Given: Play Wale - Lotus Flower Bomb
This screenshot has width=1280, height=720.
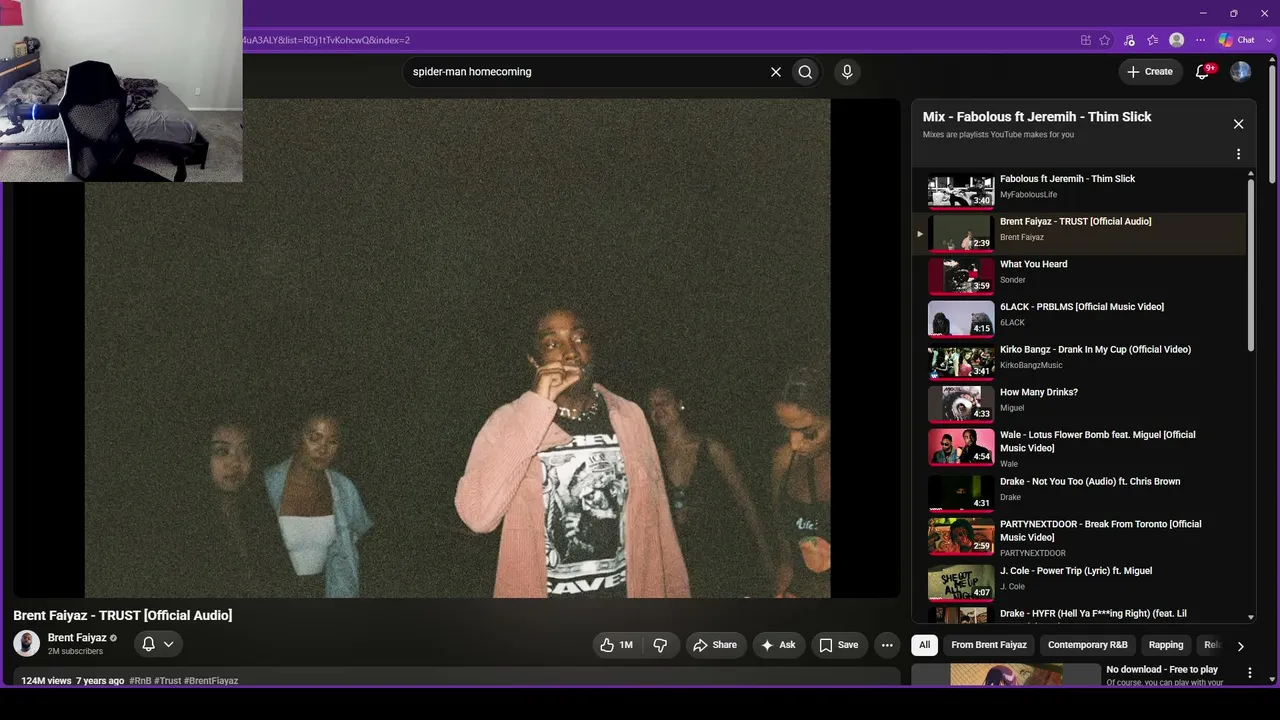Looking at the screenshot, I should (1080, 447).
